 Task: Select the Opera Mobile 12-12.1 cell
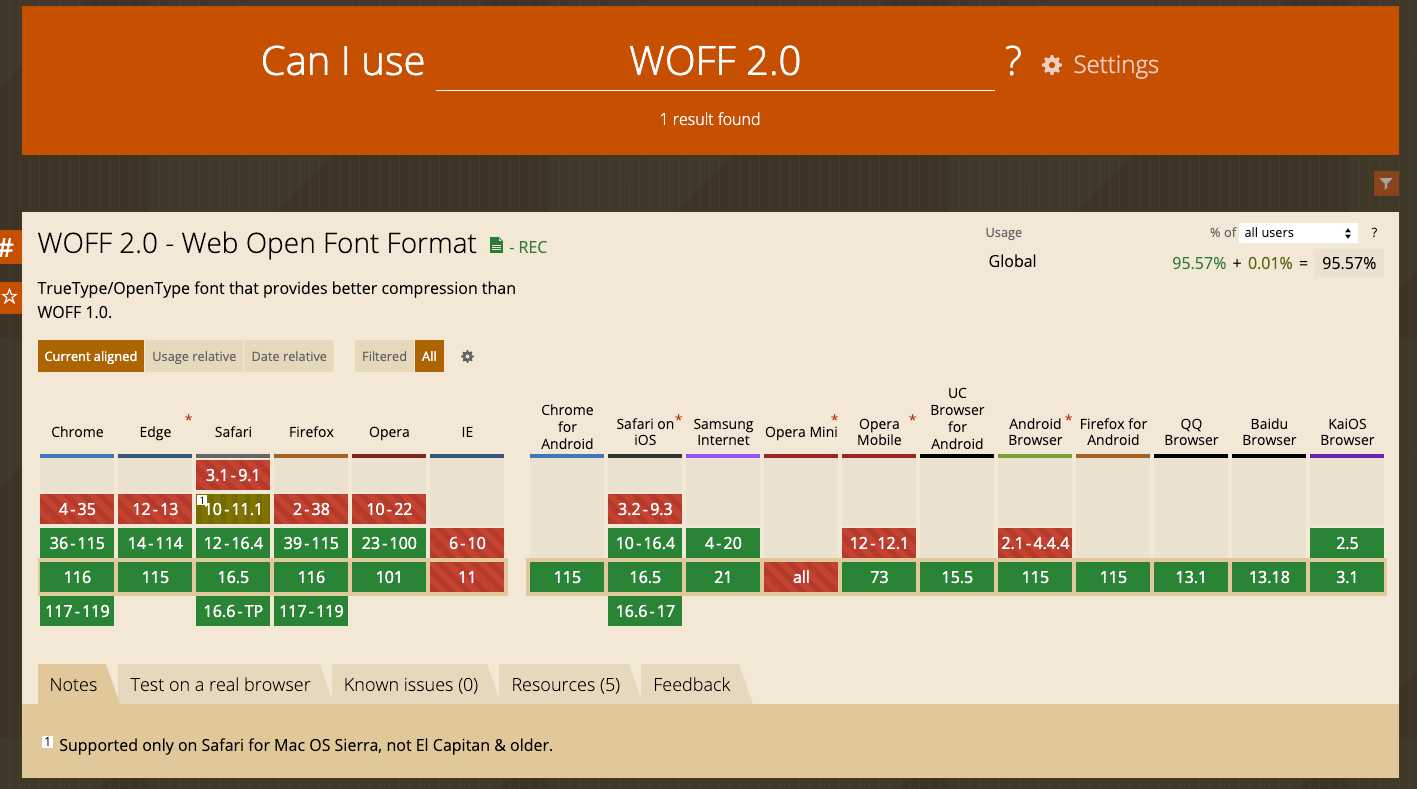[879, 543]
